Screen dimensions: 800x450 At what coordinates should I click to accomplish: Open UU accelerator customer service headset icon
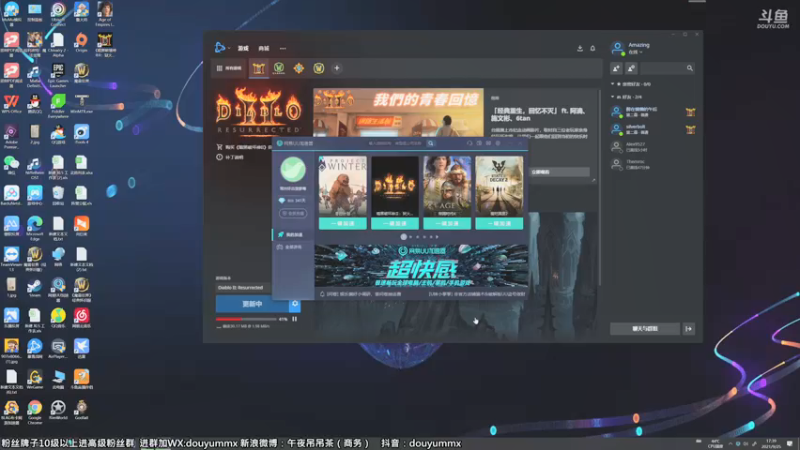pos(469,143)
